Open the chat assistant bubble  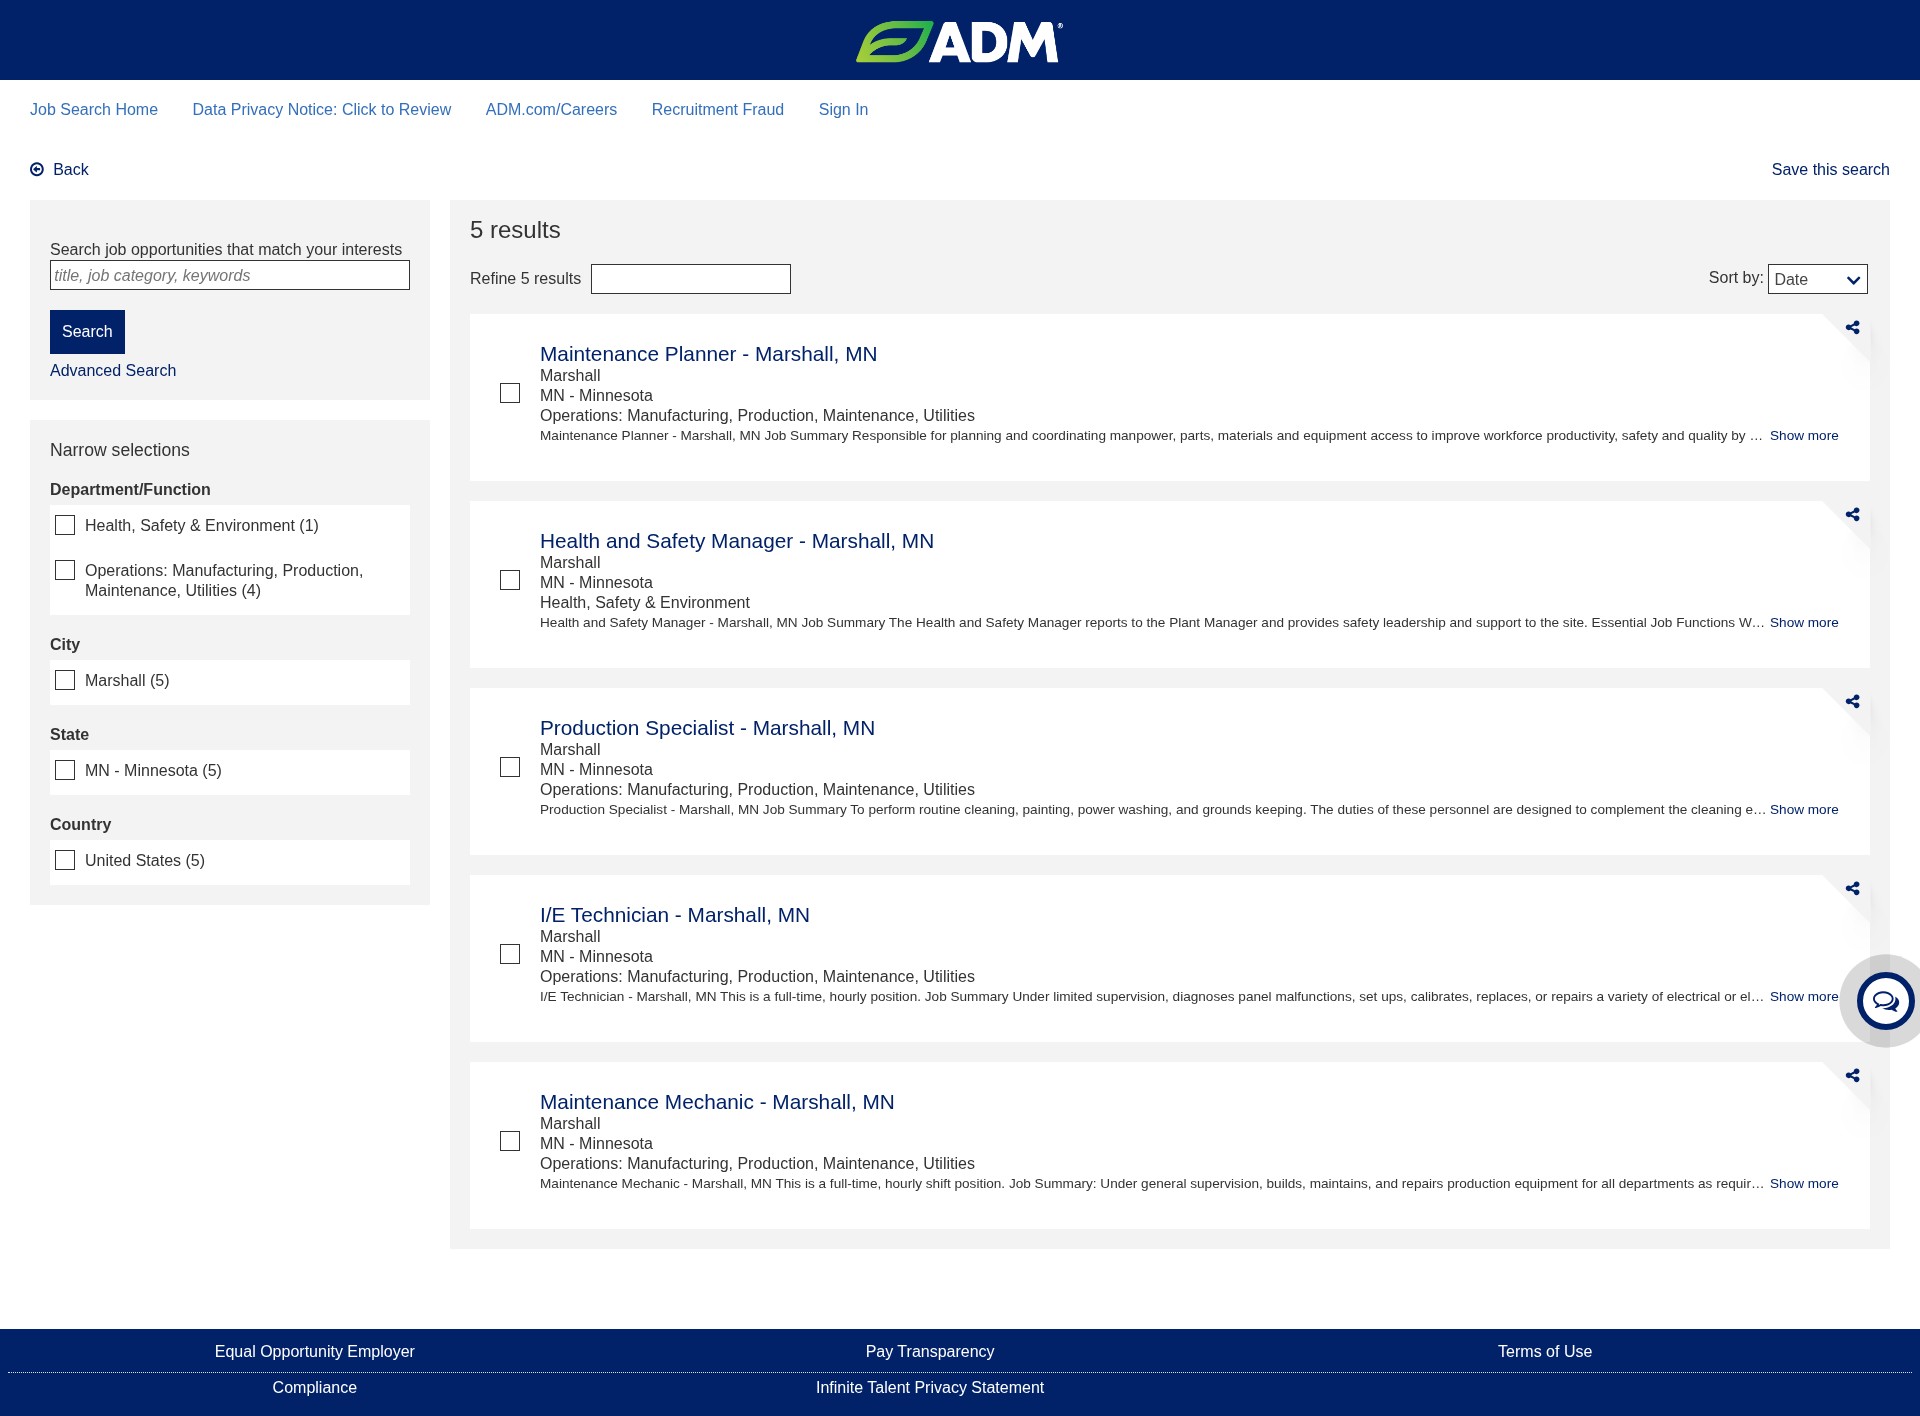pos(1885,1001)
